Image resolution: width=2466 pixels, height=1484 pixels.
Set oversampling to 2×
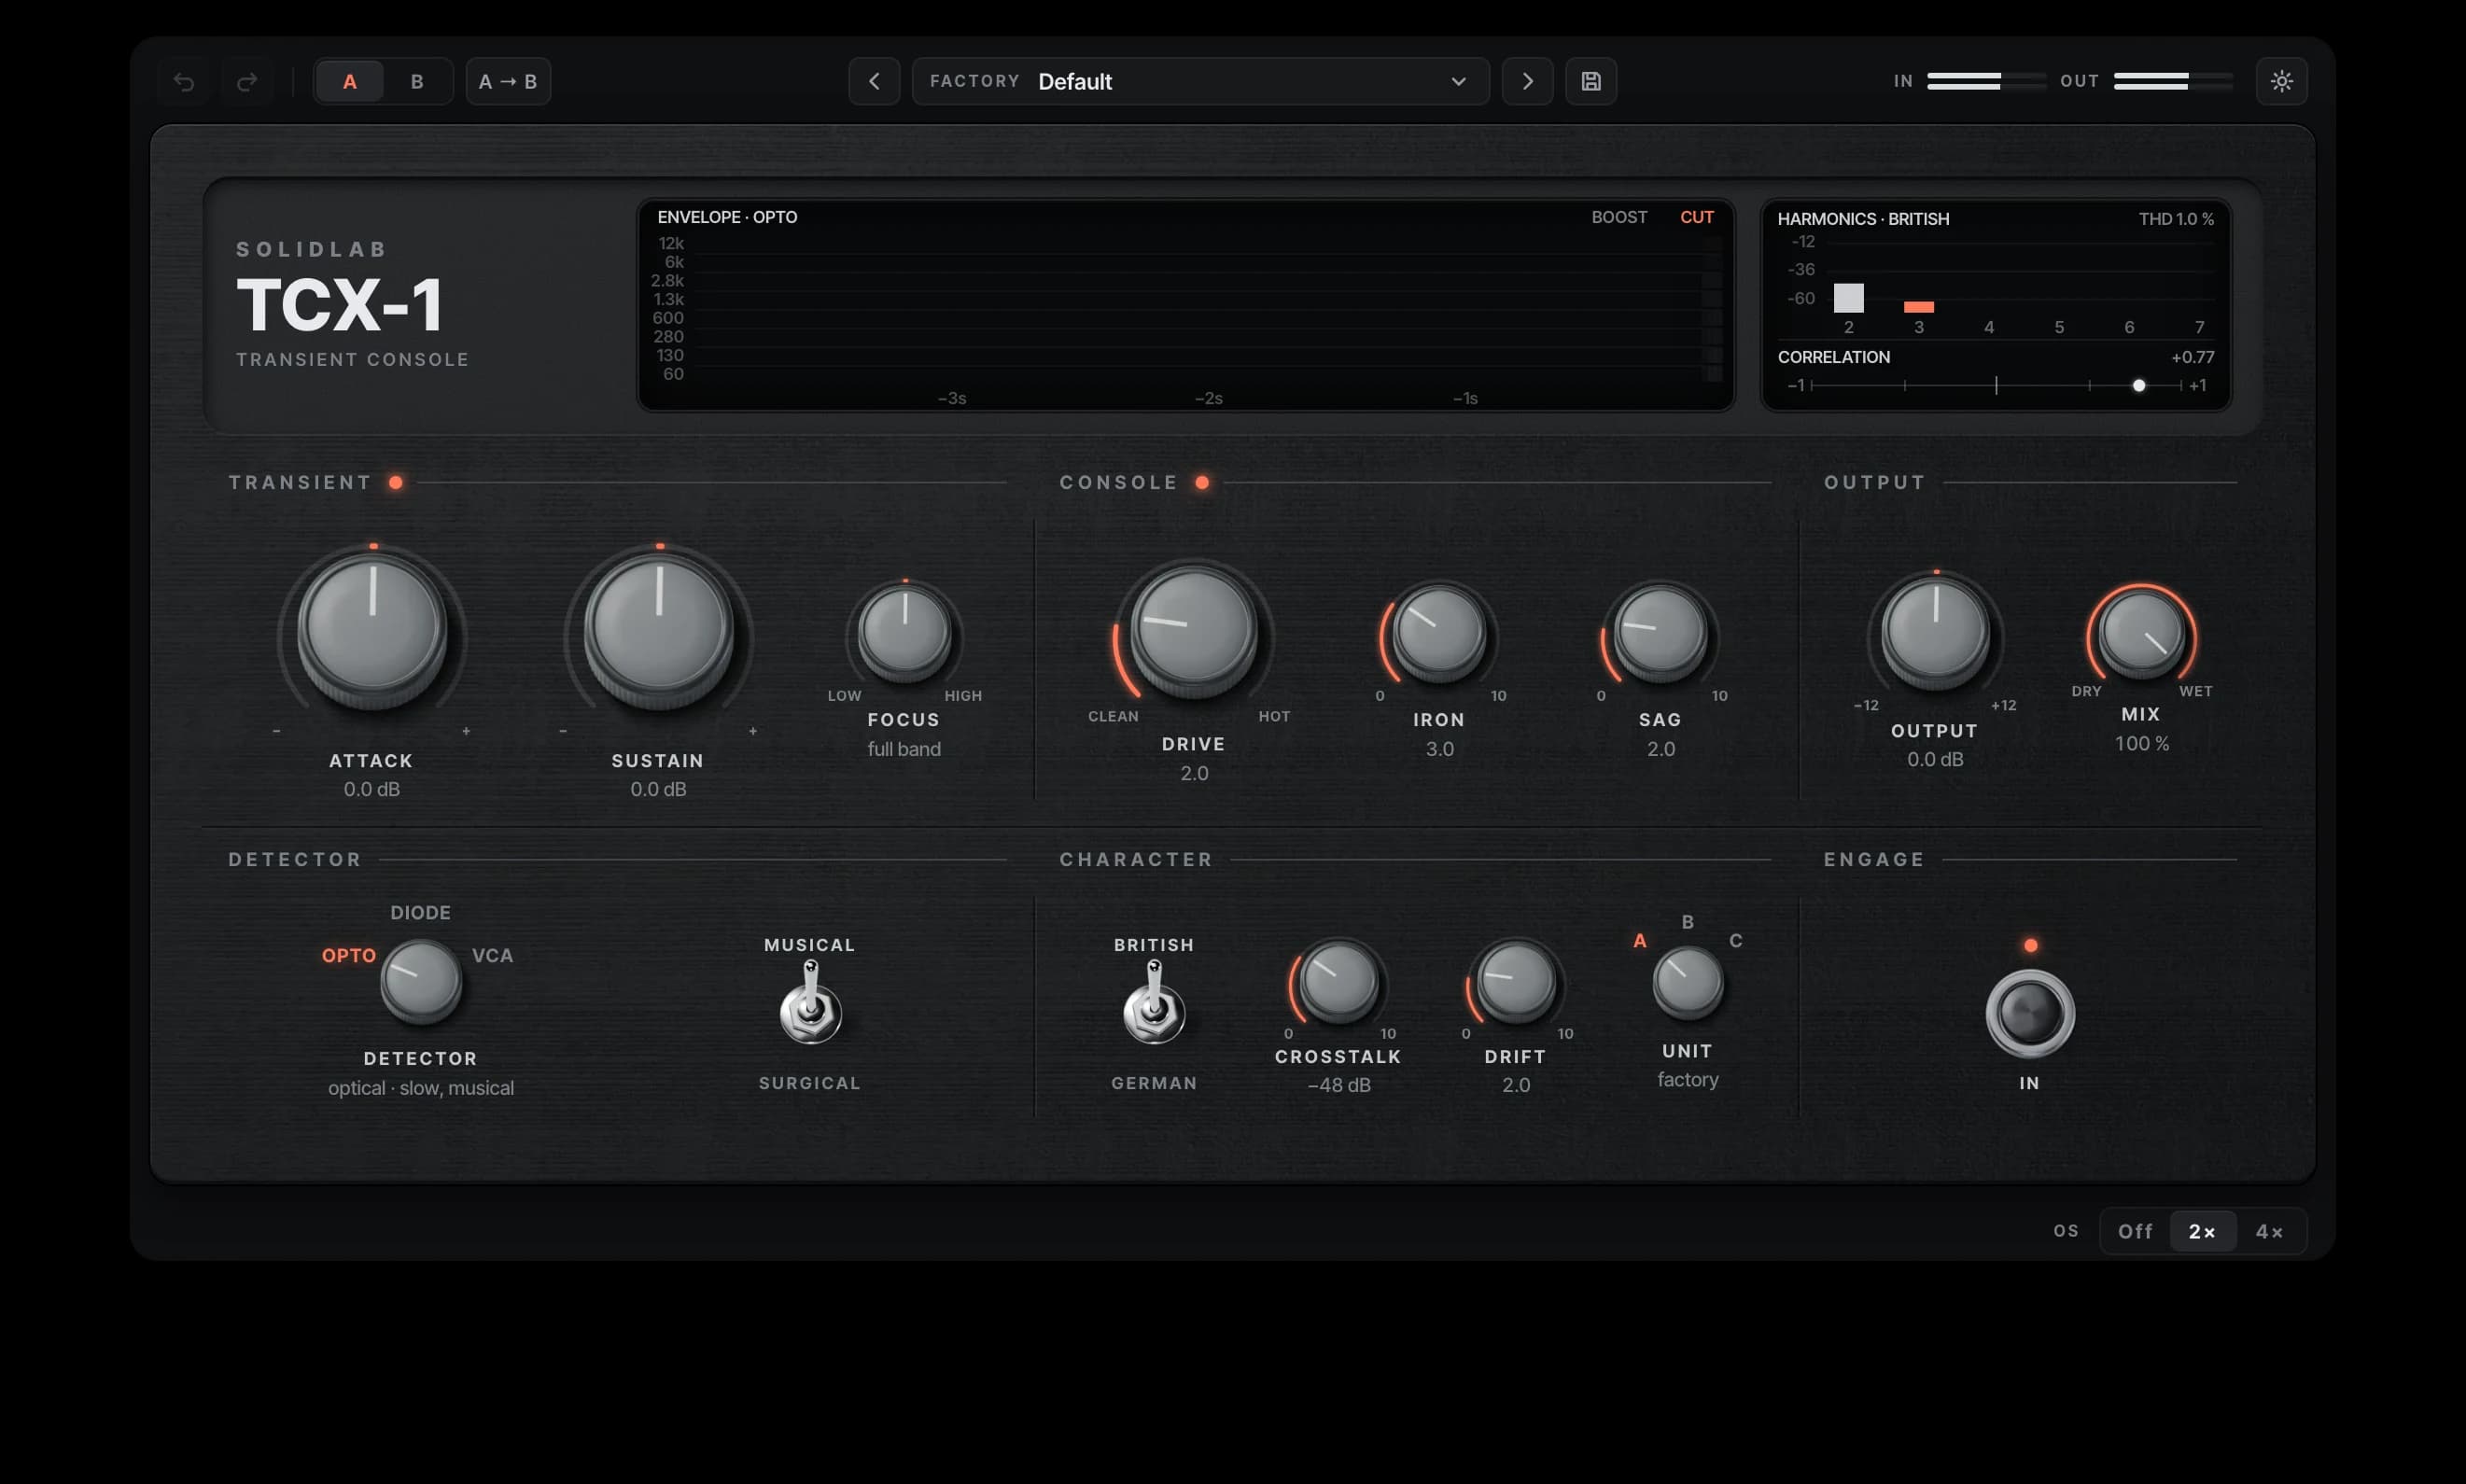2202,1231
